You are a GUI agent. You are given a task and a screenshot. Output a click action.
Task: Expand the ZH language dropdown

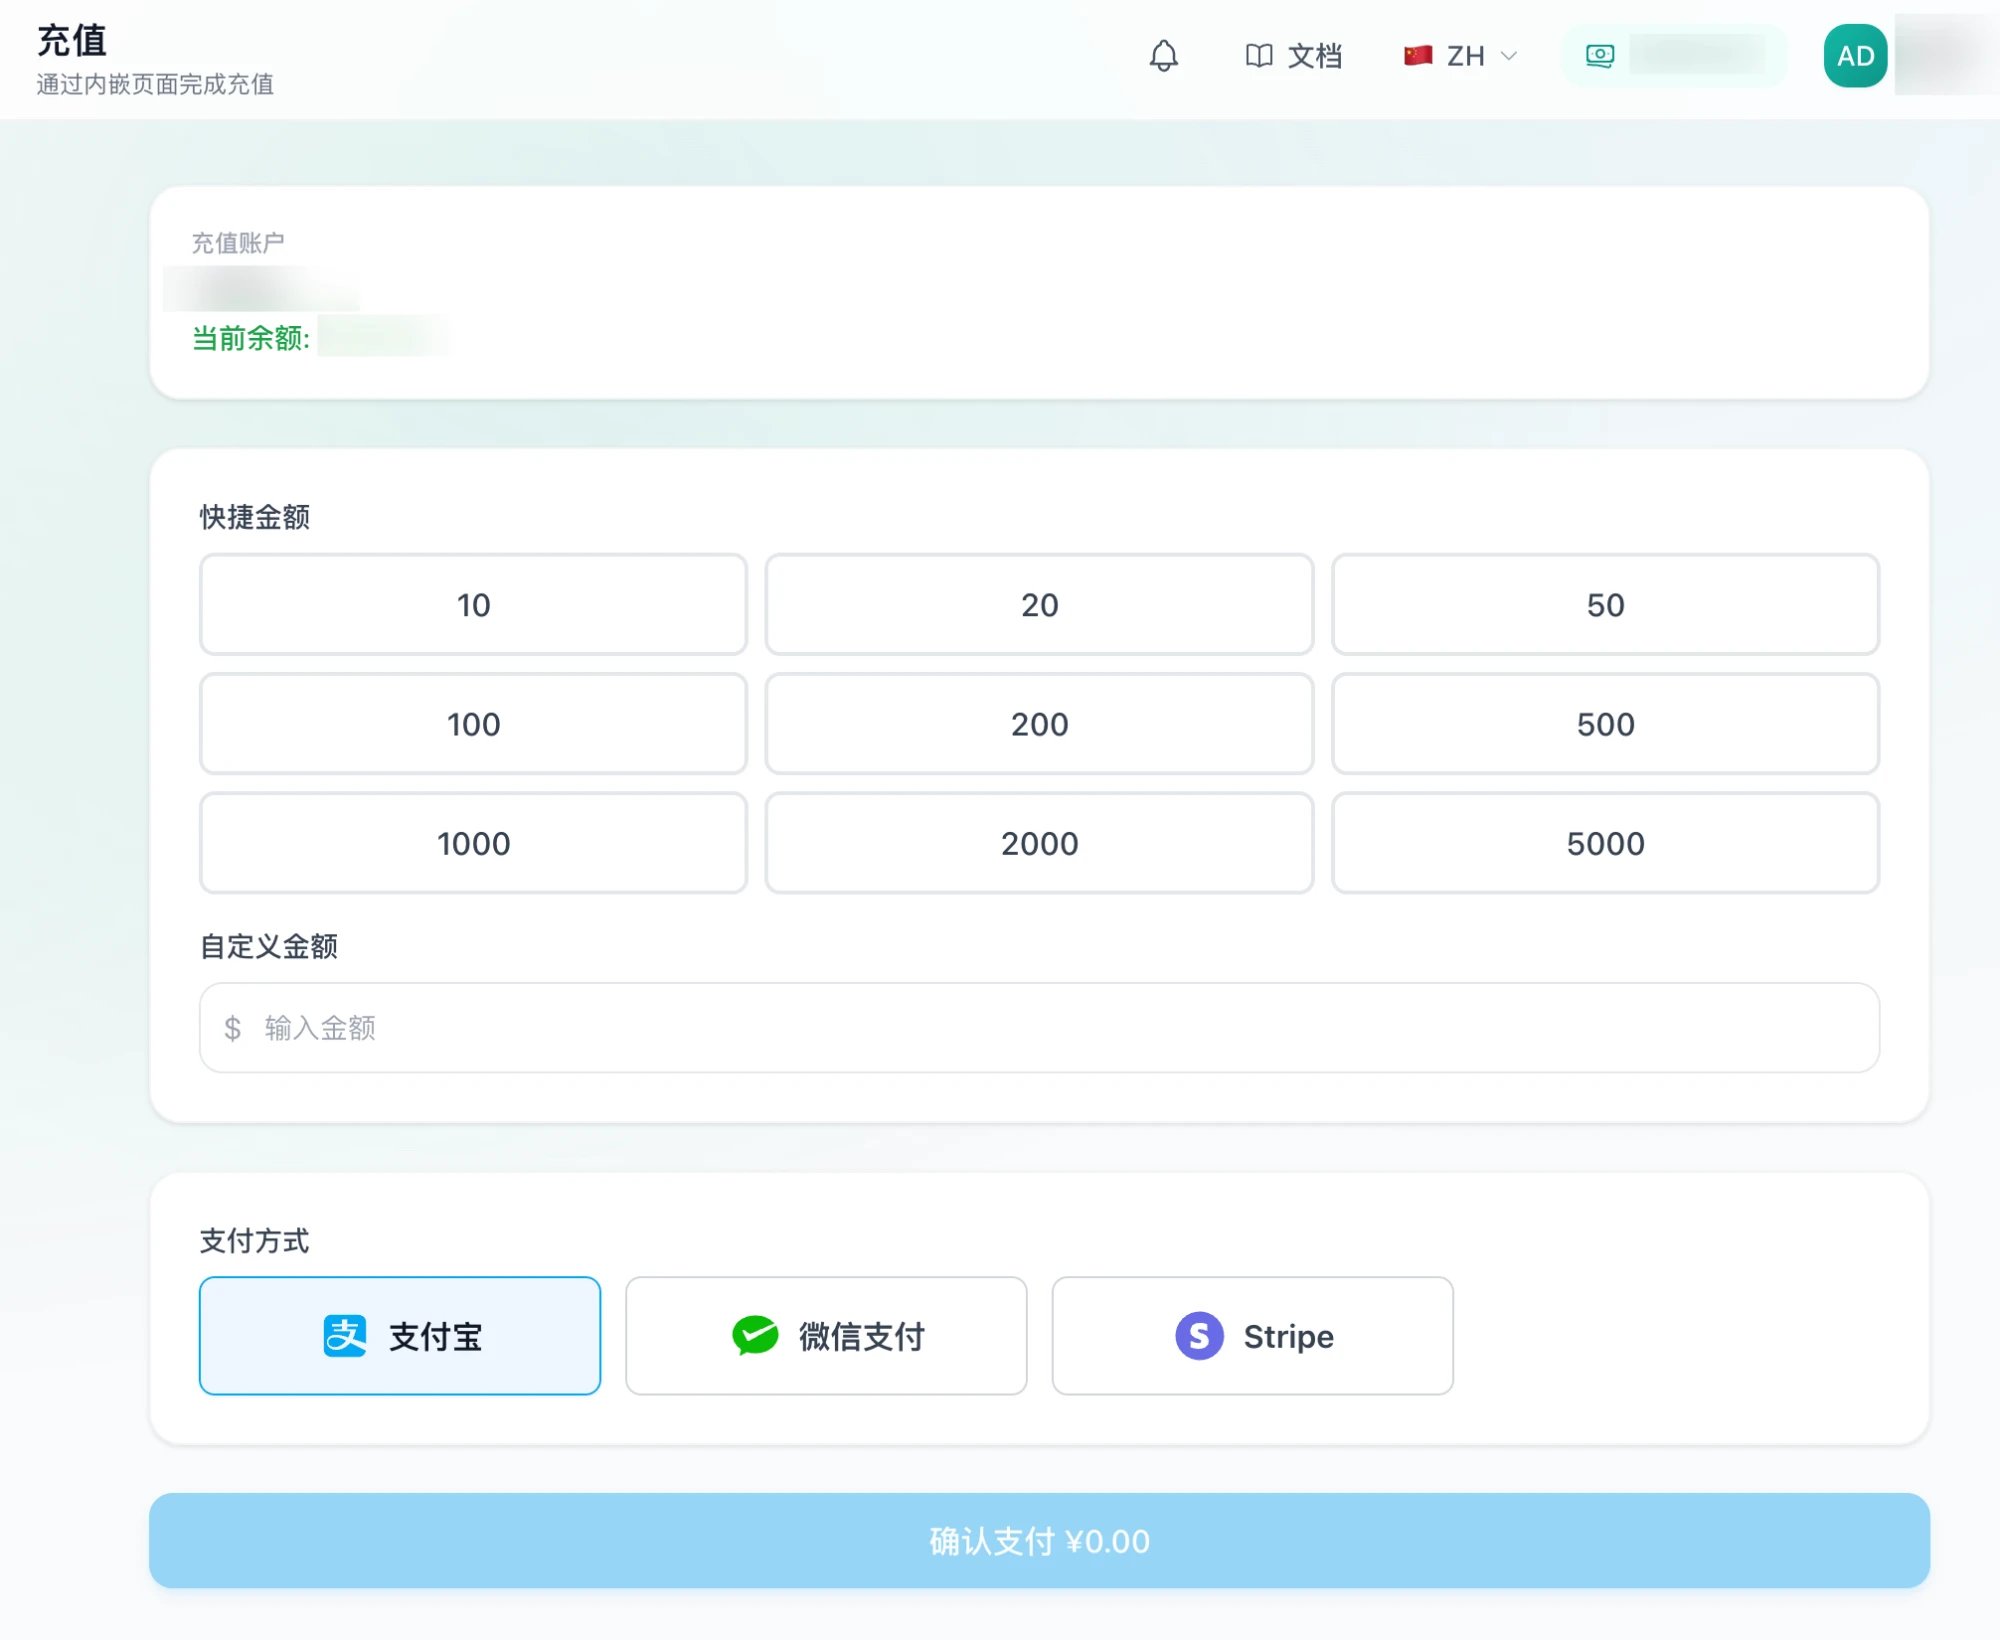(x=1461, y=56)
